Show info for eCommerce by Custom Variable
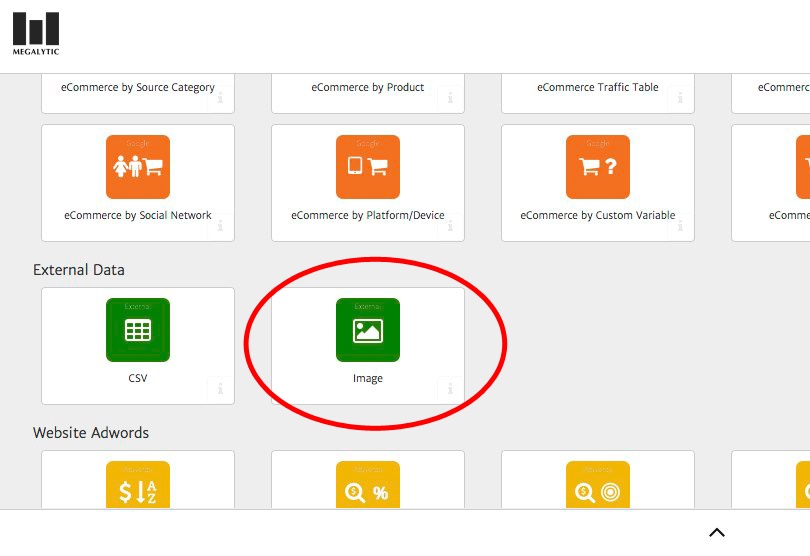The image size is (810, 556). tap(680, 226)
